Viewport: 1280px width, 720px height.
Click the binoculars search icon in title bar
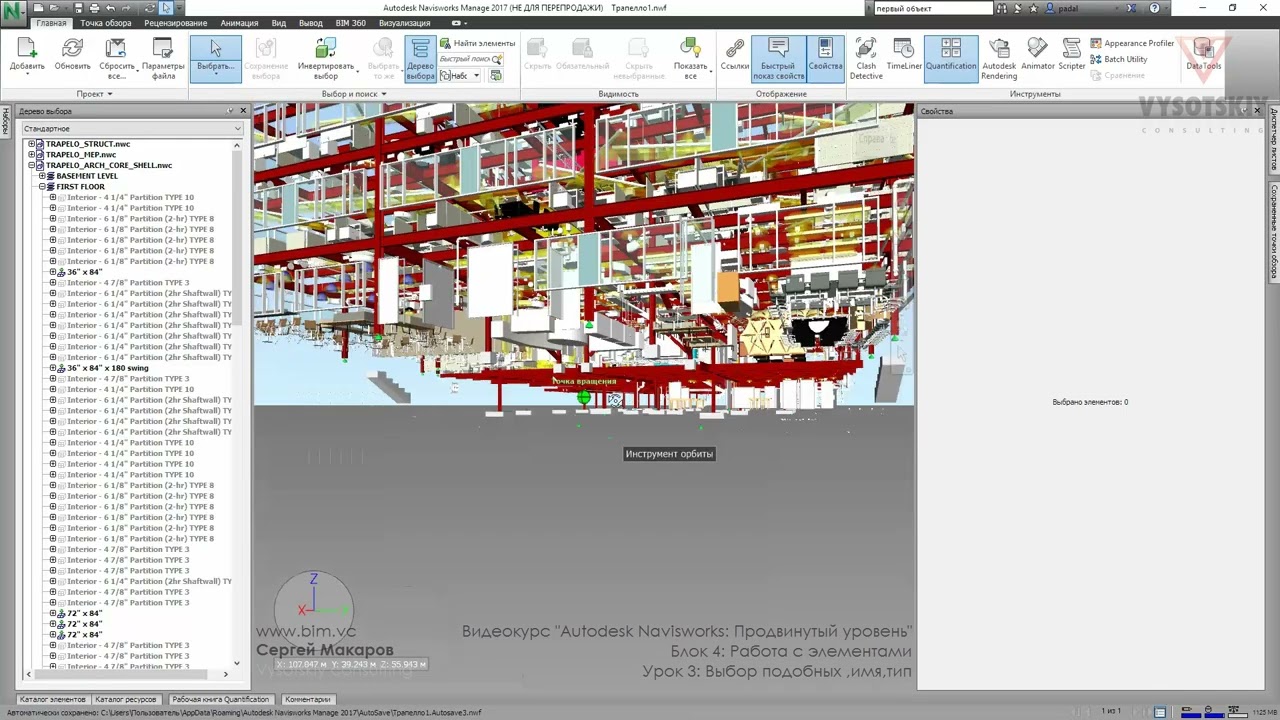coord(1004,8)
